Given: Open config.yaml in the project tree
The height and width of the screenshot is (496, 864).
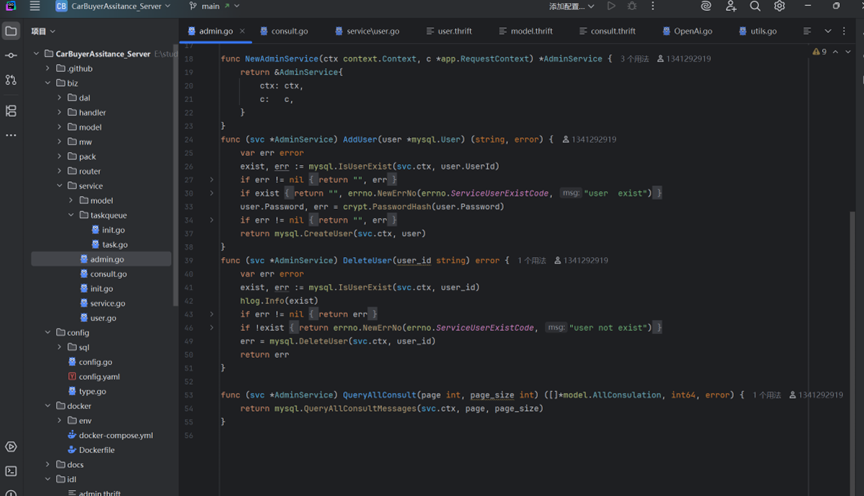Looking at the screenshot, I should point(94,376).
